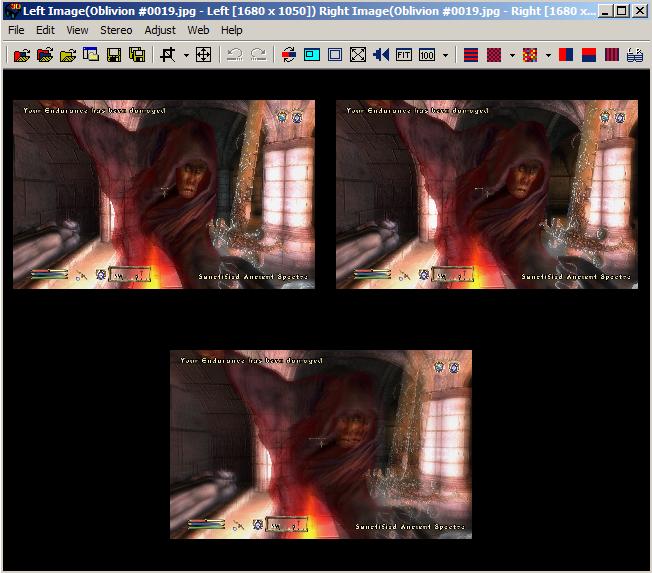
Task: Select interlaced view with red striped icon
Action: coord(471,55)
